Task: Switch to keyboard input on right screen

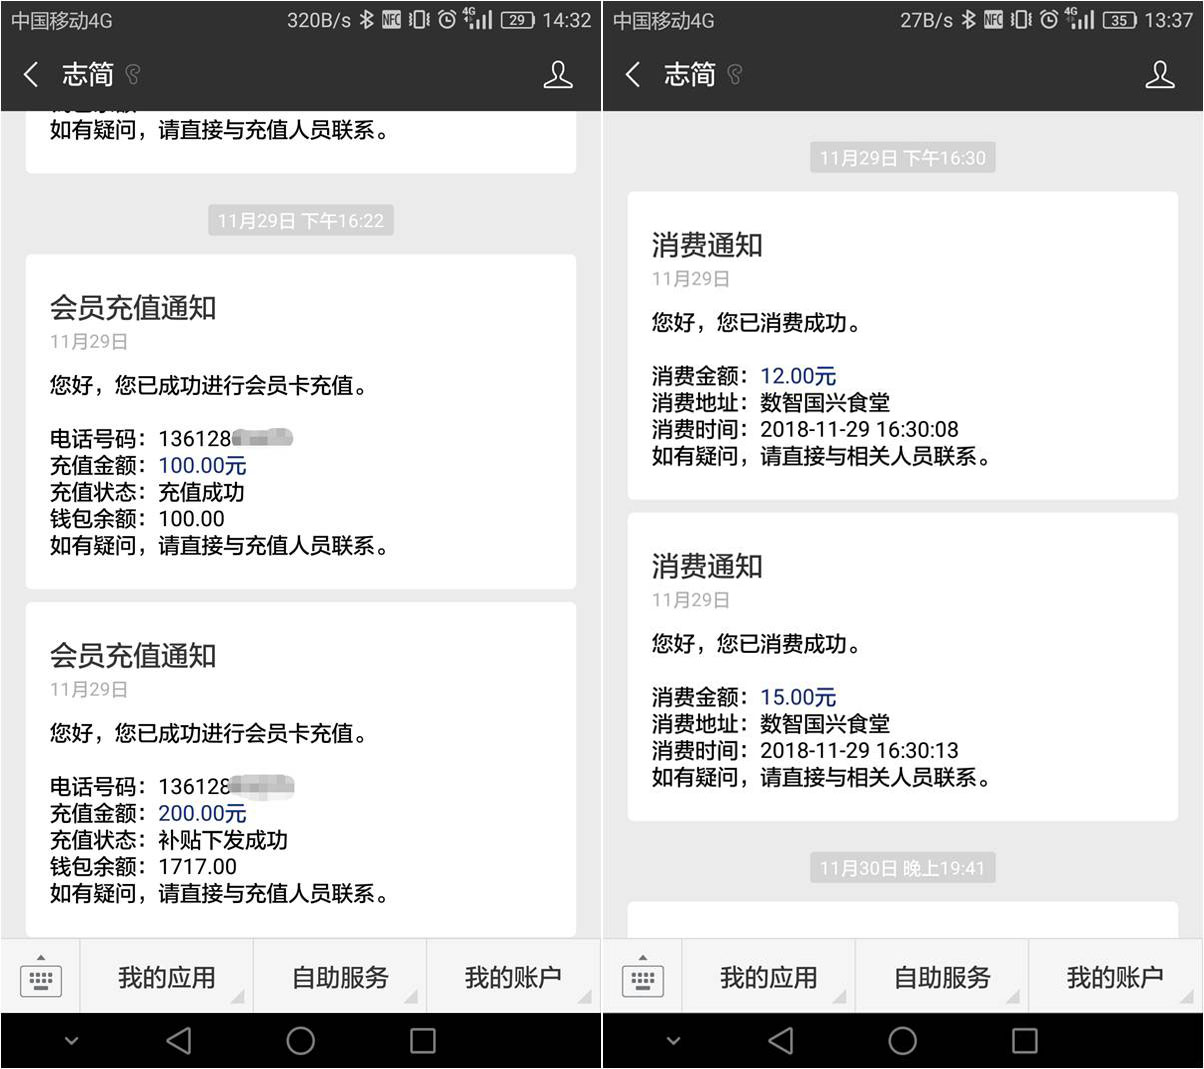Action: click(x=643, y=977)
